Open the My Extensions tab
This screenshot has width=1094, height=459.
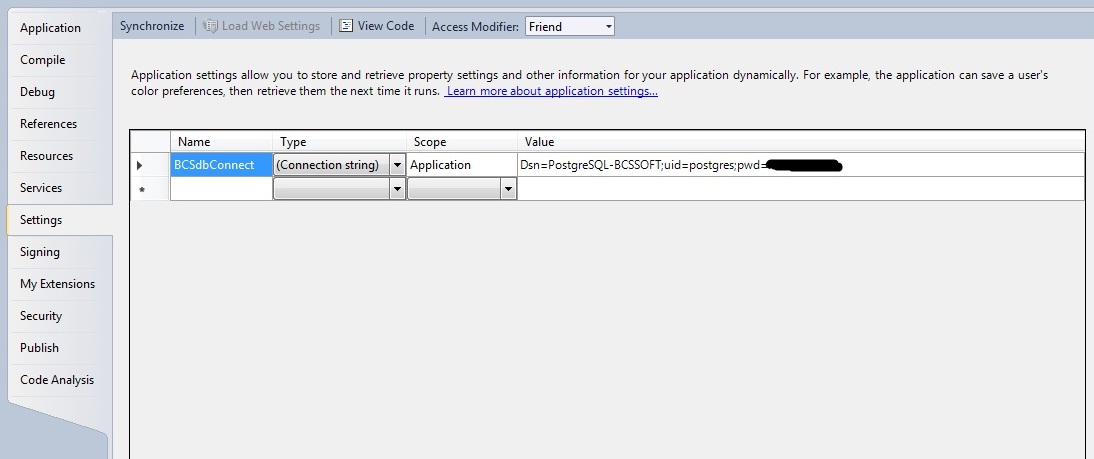coord(59,284)
